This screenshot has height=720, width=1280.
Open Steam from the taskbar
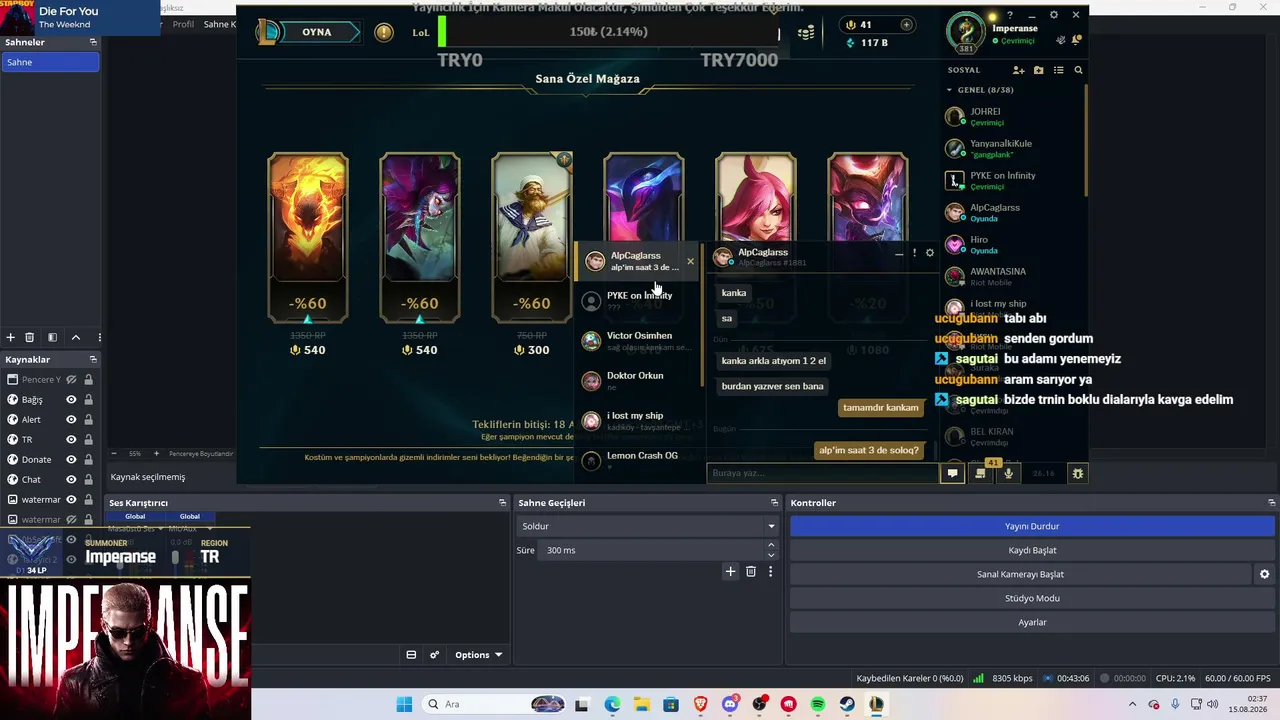(x=847, y=704)
